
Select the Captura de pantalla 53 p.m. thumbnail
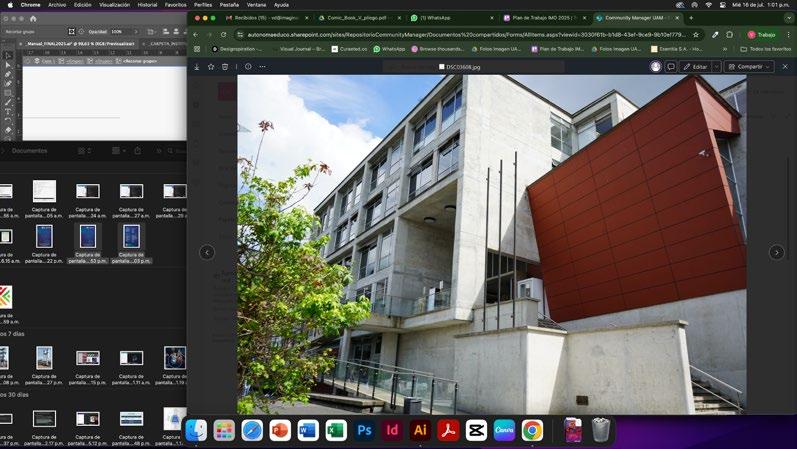[x=88, y=236]
